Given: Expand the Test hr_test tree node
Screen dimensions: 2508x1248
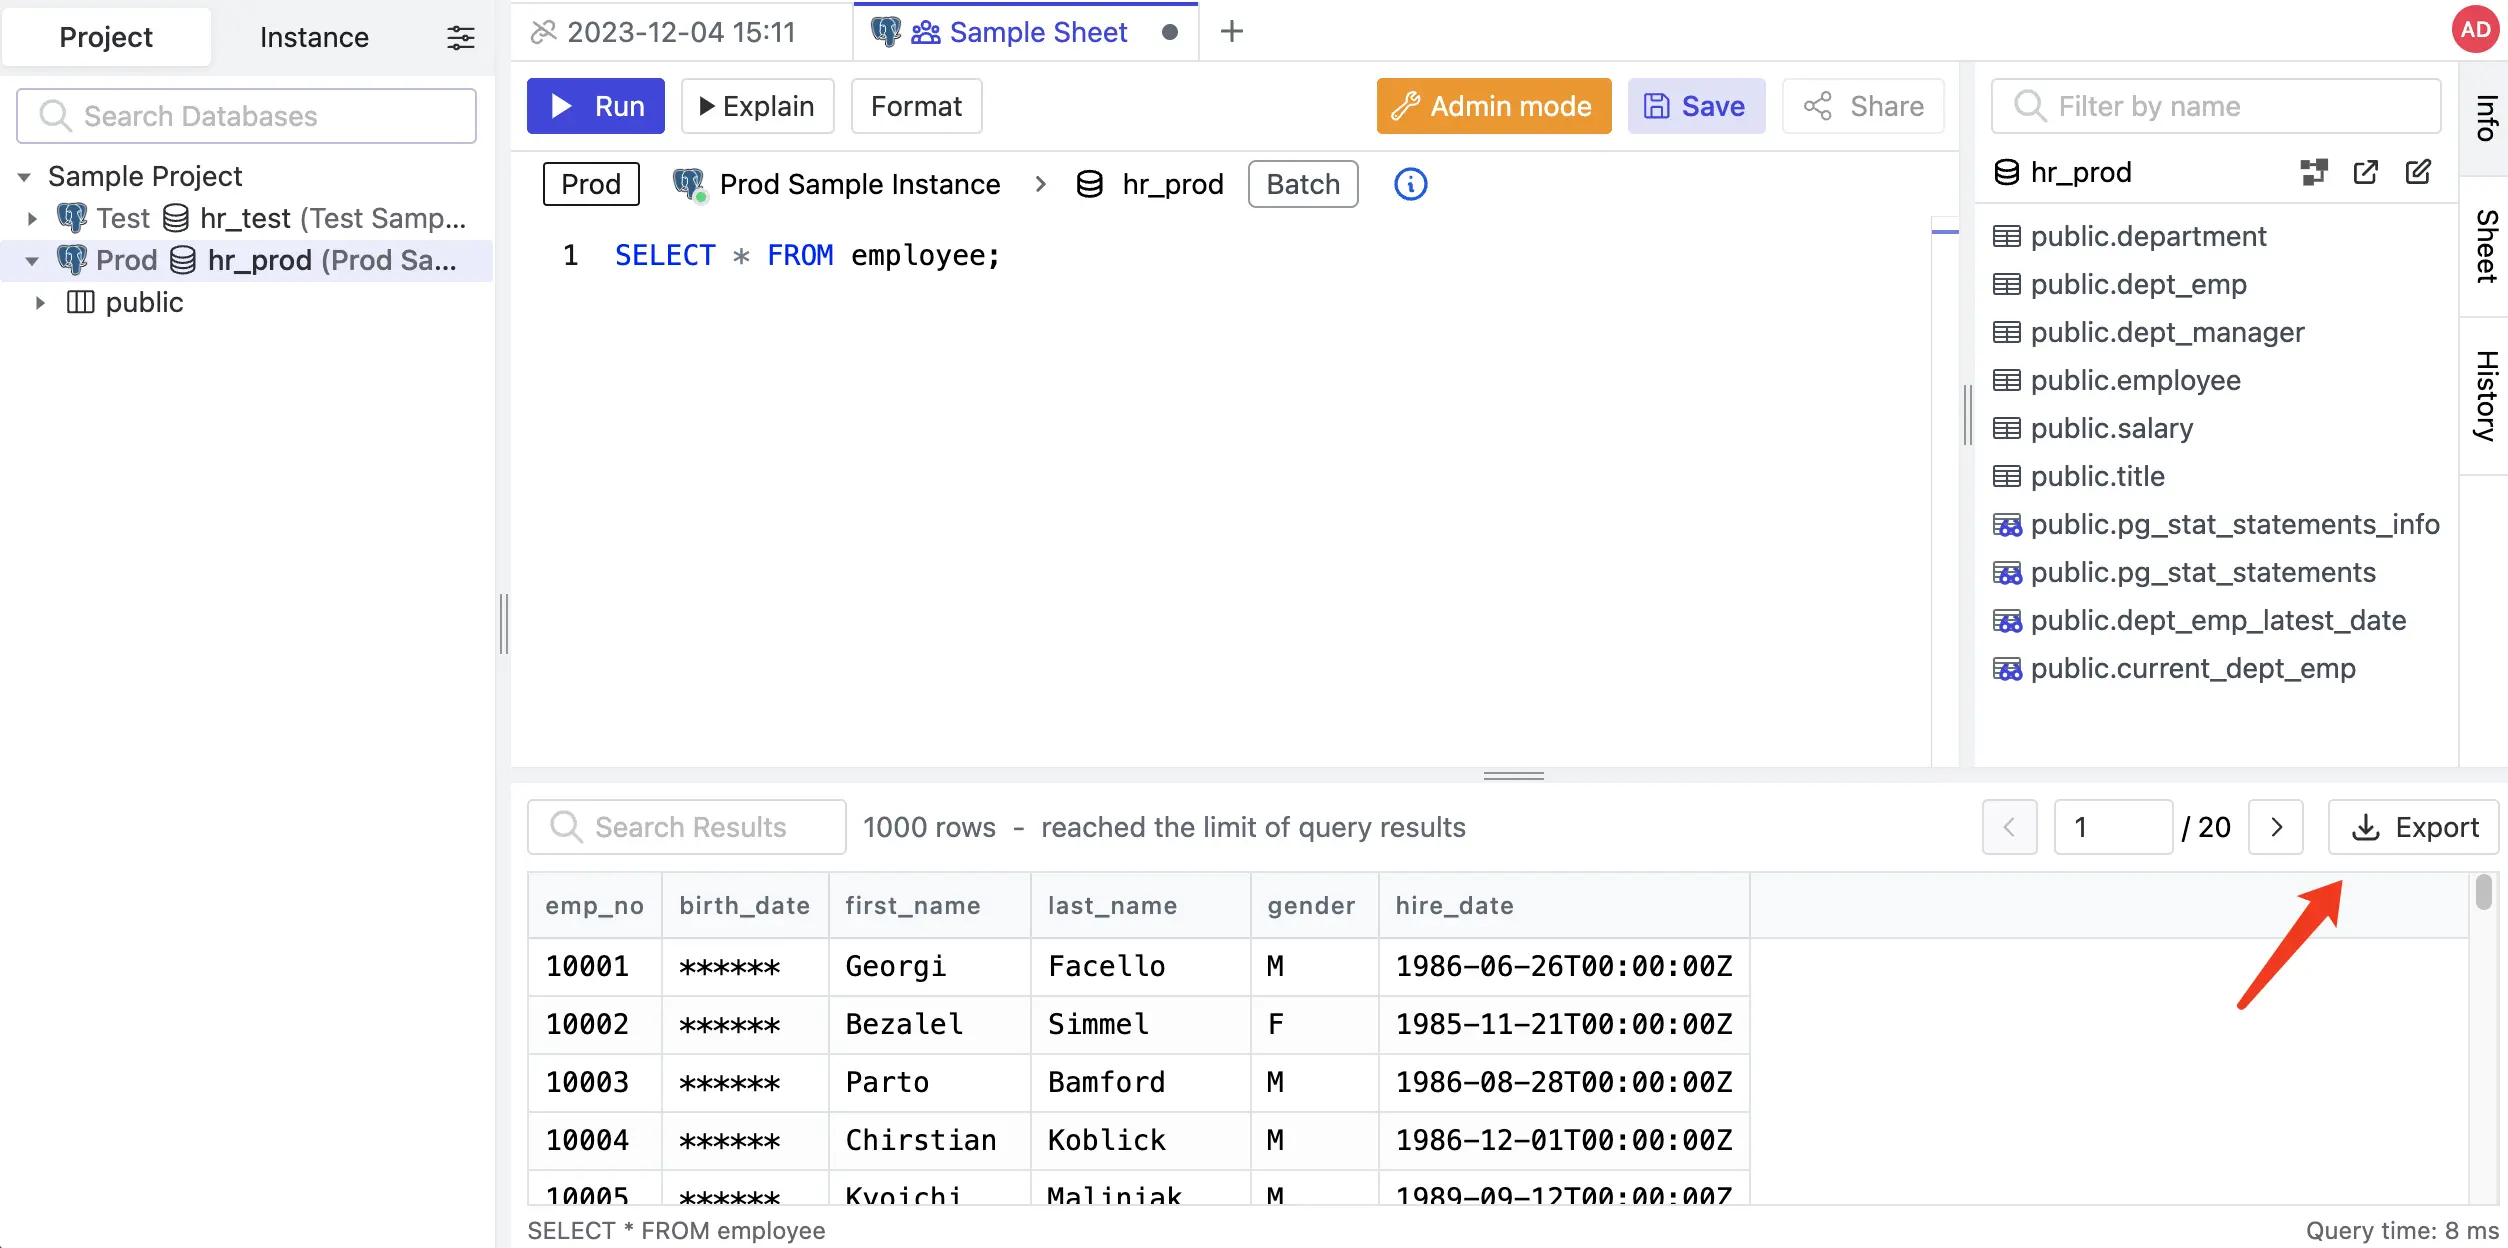Looking at the screenshot, I should point(32,219).
